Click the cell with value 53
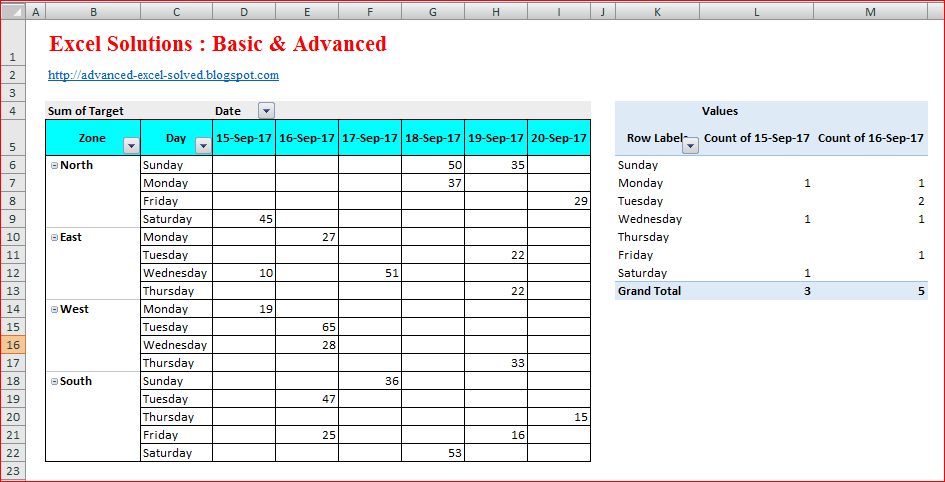The image size is (945, 482). click(433, 453)
